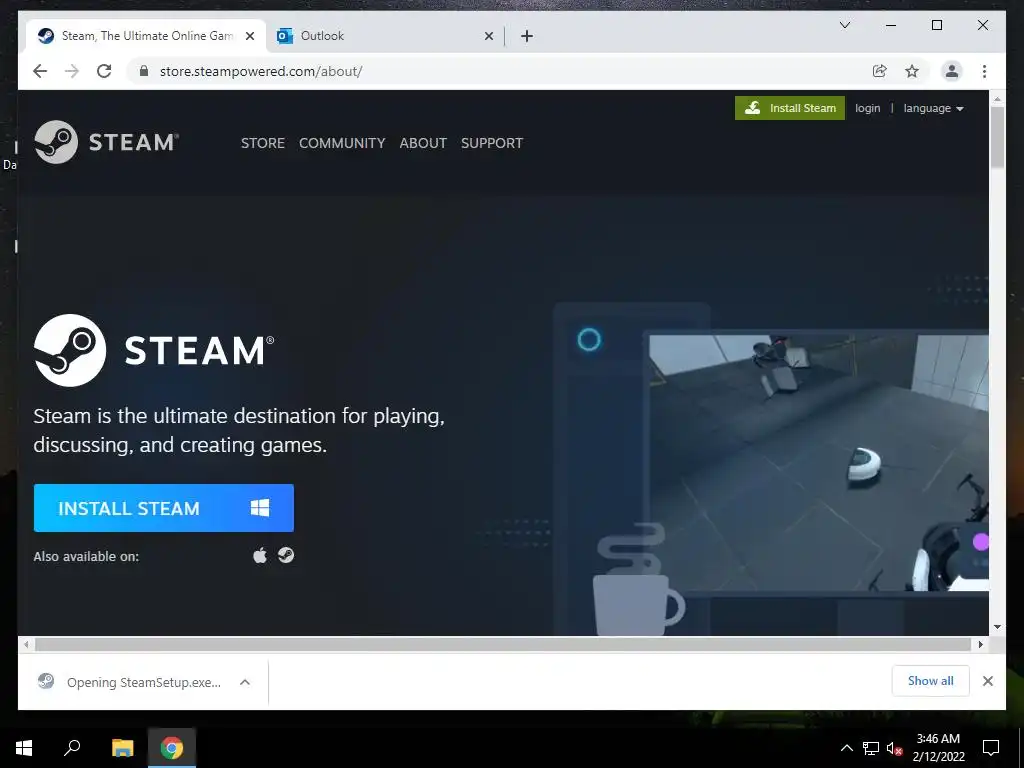Open a new tab with the plus button
The height and width of the screenshot is (768, 1024).
(x=527, y=36)
